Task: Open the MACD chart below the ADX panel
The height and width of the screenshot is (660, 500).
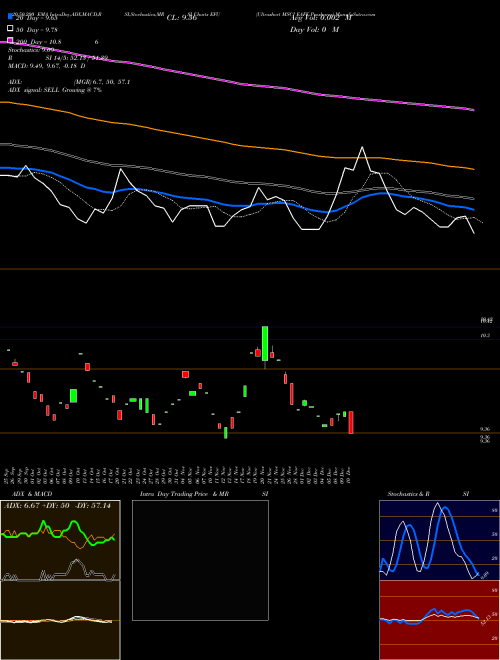Action: (x=60, y=620)
